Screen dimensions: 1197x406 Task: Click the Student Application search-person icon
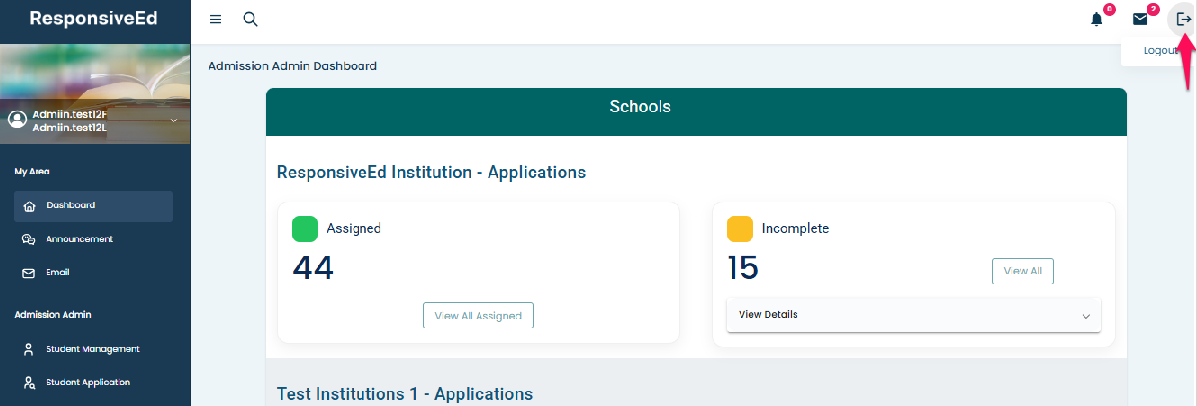pos(28,382)
